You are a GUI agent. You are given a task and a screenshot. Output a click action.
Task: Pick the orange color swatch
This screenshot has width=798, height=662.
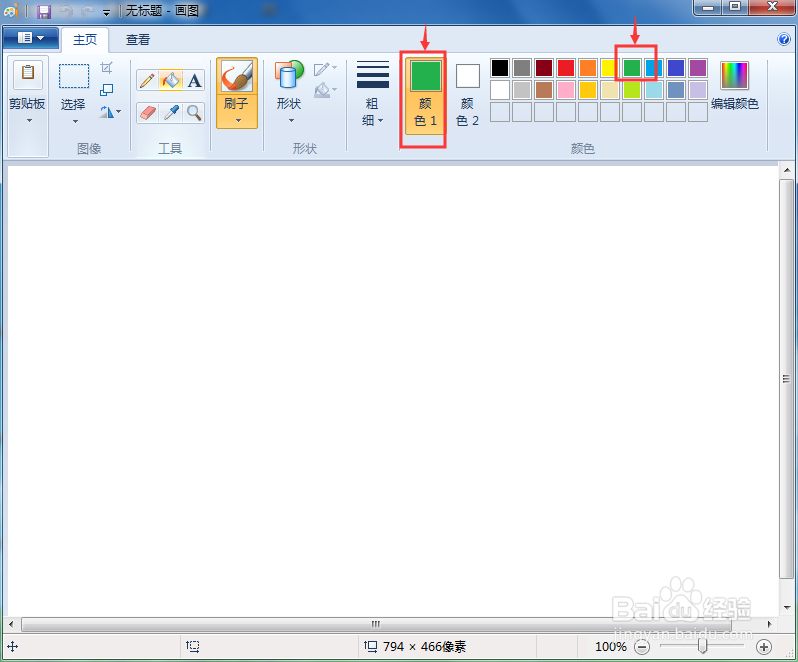click(588, 68)
